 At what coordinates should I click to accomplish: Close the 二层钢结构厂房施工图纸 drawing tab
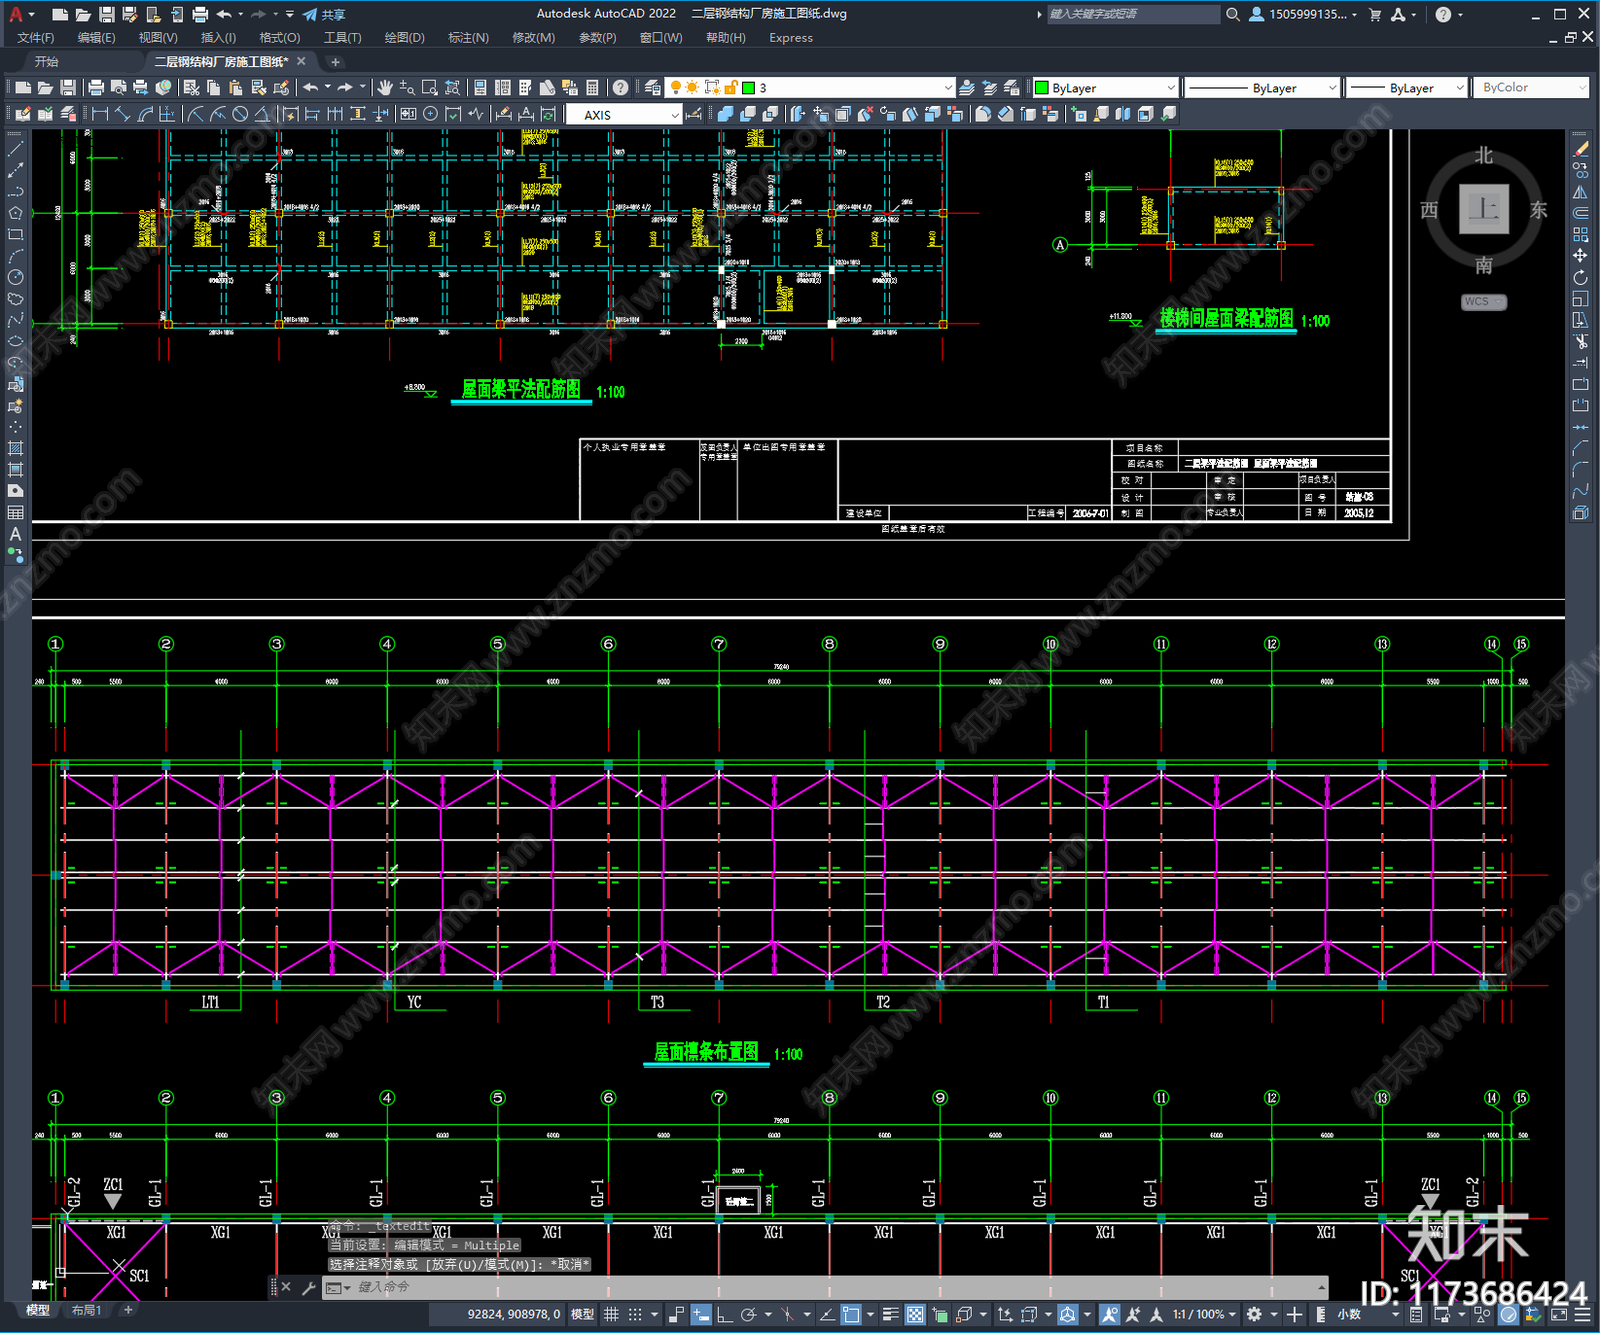tap(302, 61)
